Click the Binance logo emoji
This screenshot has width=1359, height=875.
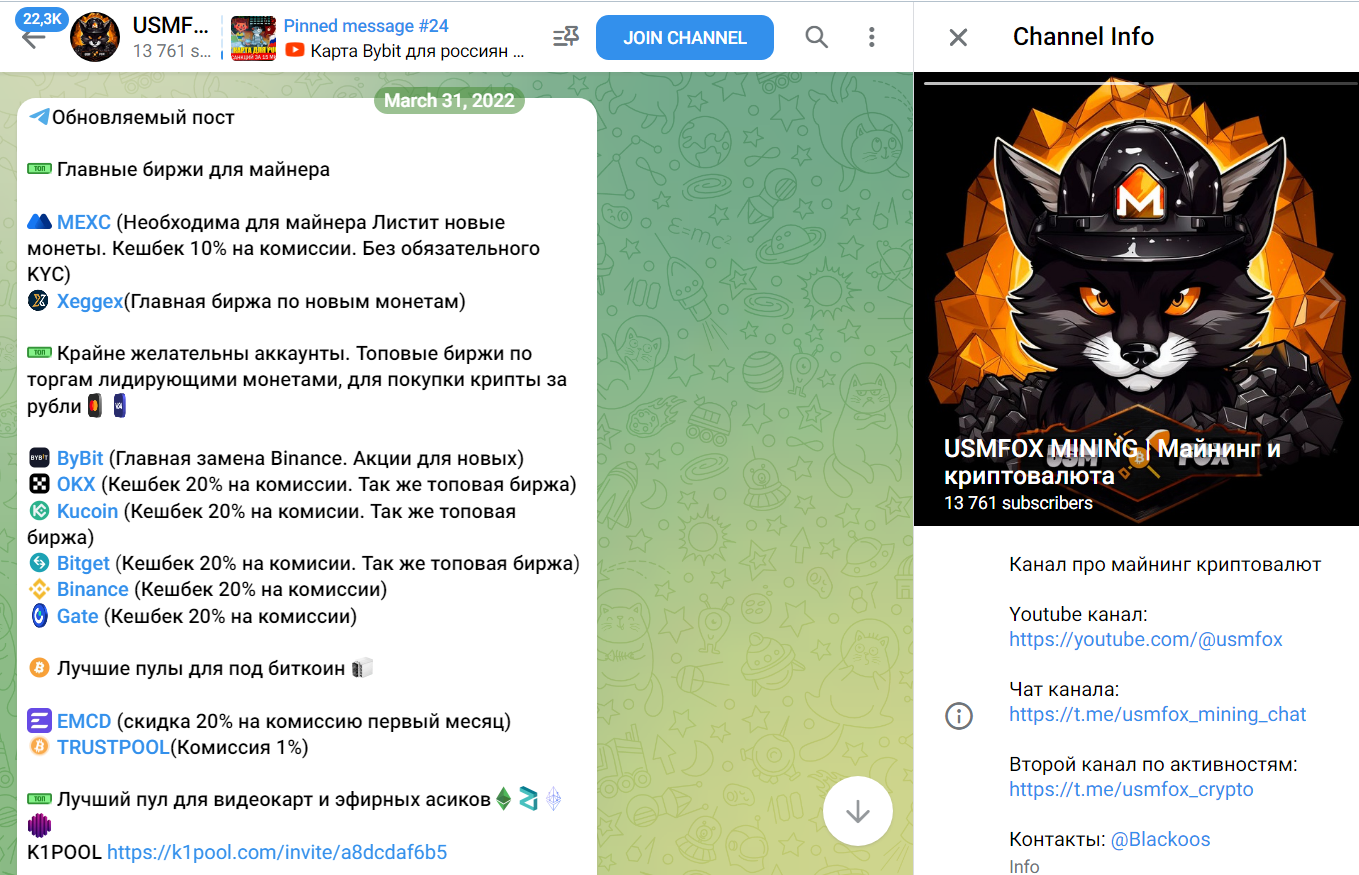point(39,589)
